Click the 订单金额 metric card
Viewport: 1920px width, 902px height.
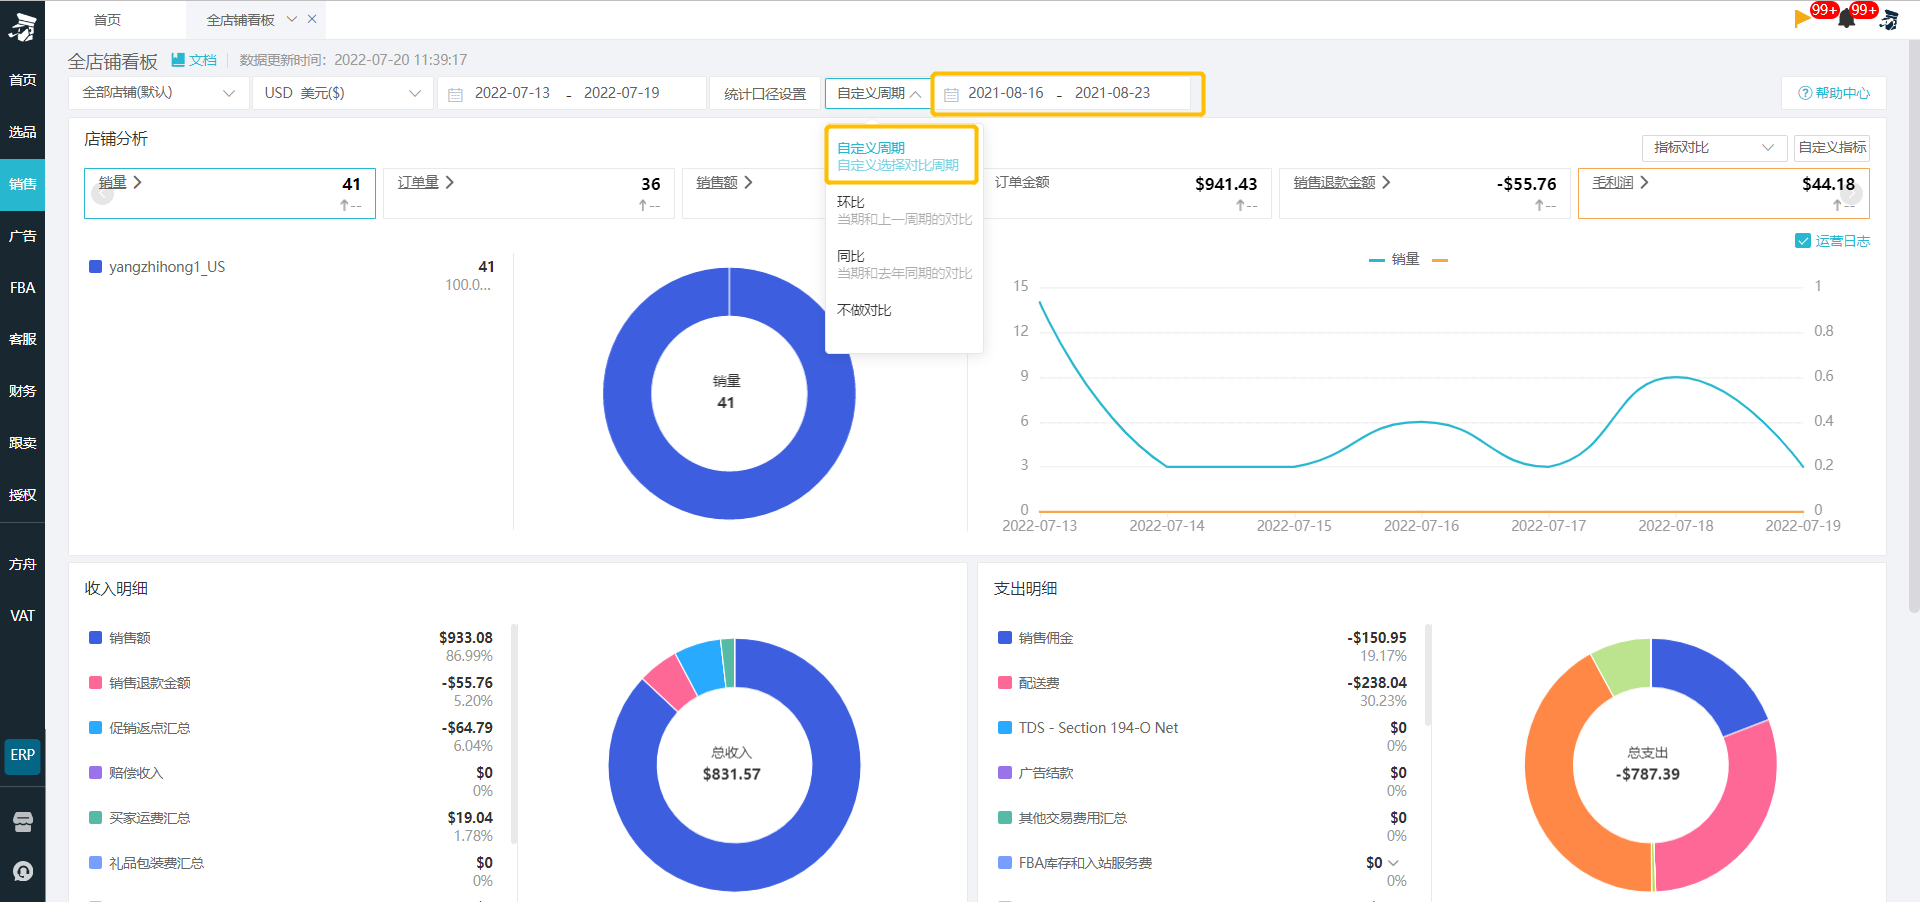(x=1126, y=194)
